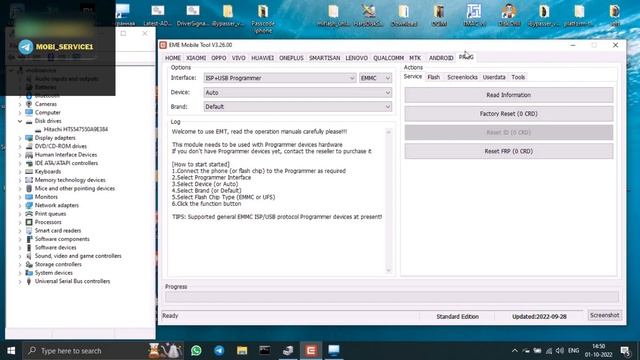Click the Windows Start button
This screenshot has width=640, height=360.
11,351
